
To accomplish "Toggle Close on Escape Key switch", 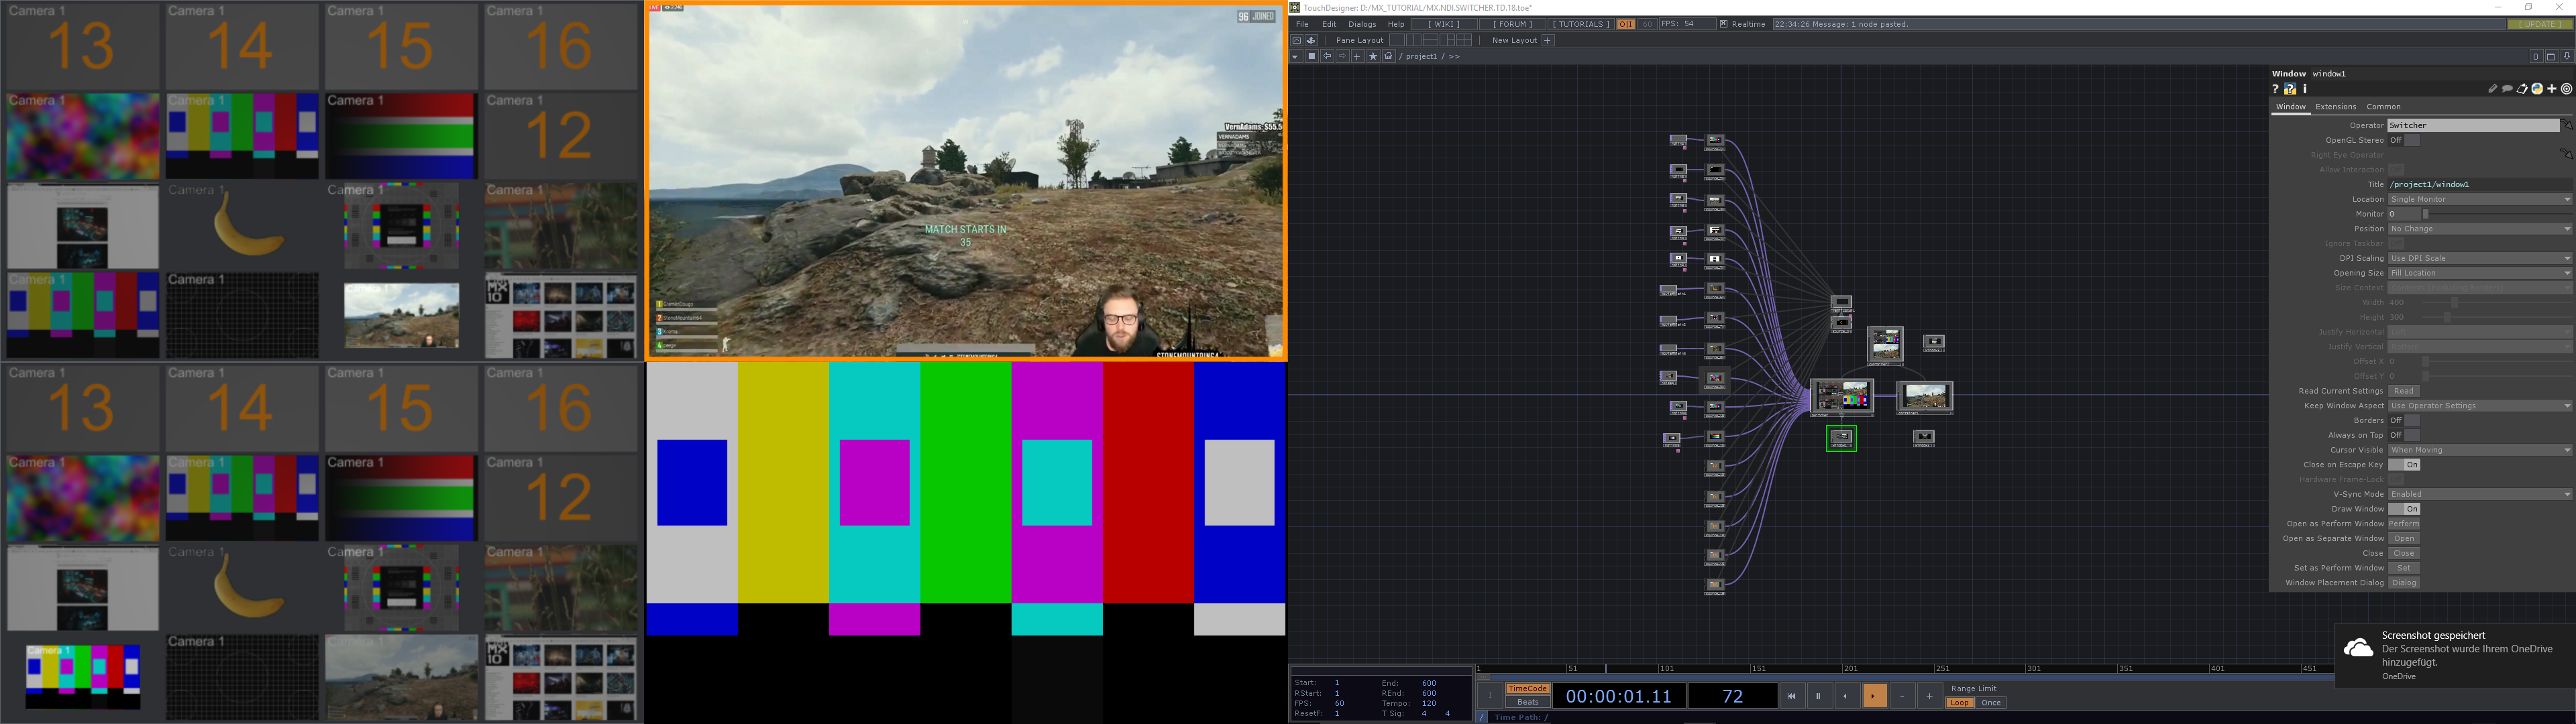I will (2404, 465).
